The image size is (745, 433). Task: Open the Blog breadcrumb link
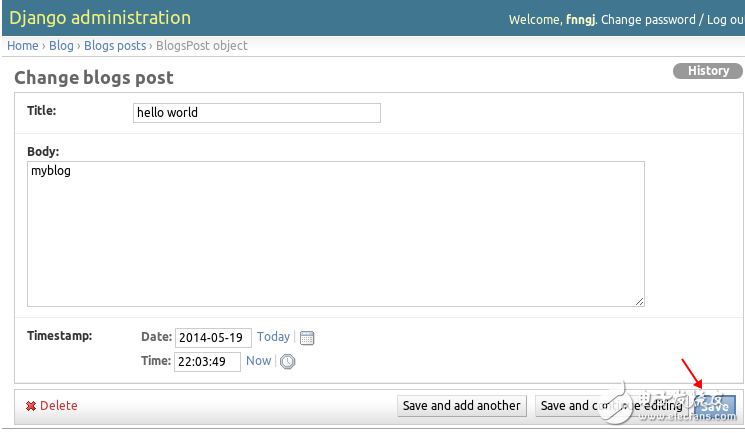62,46
